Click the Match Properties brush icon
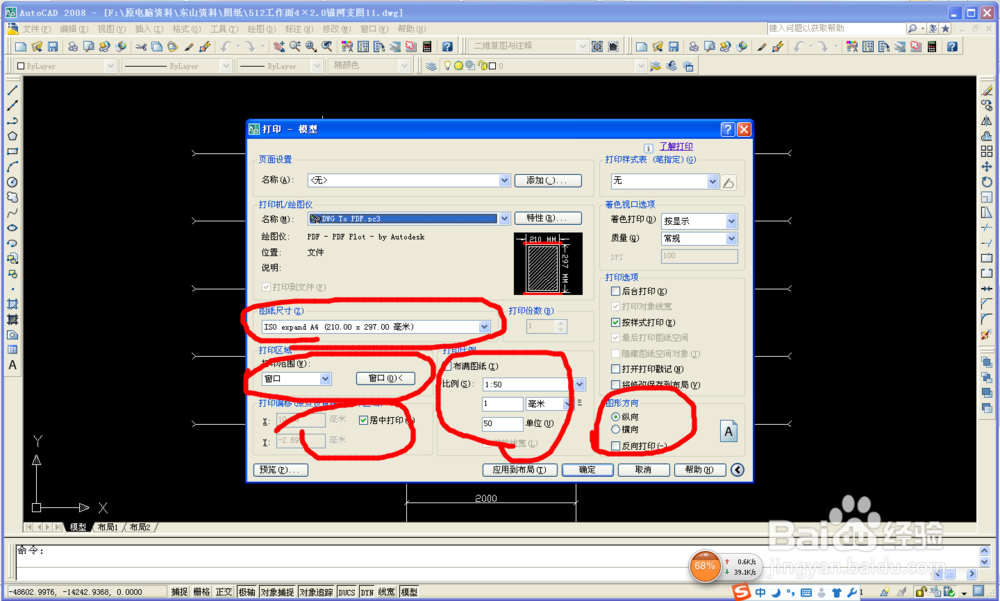 (x=189, y=47)
